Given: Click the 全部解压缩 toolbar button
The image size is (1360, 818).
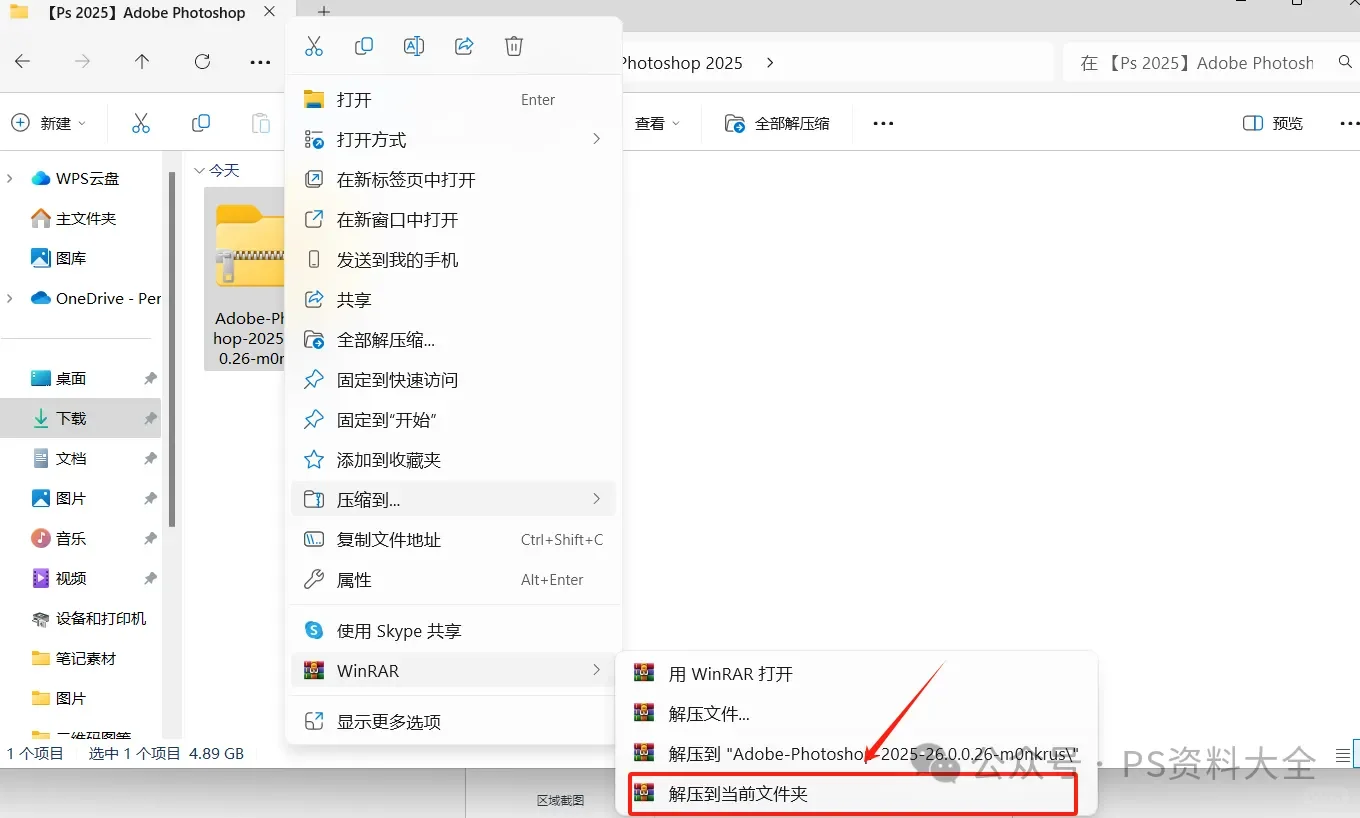Looking at the screenshot, I should [776, 123].
